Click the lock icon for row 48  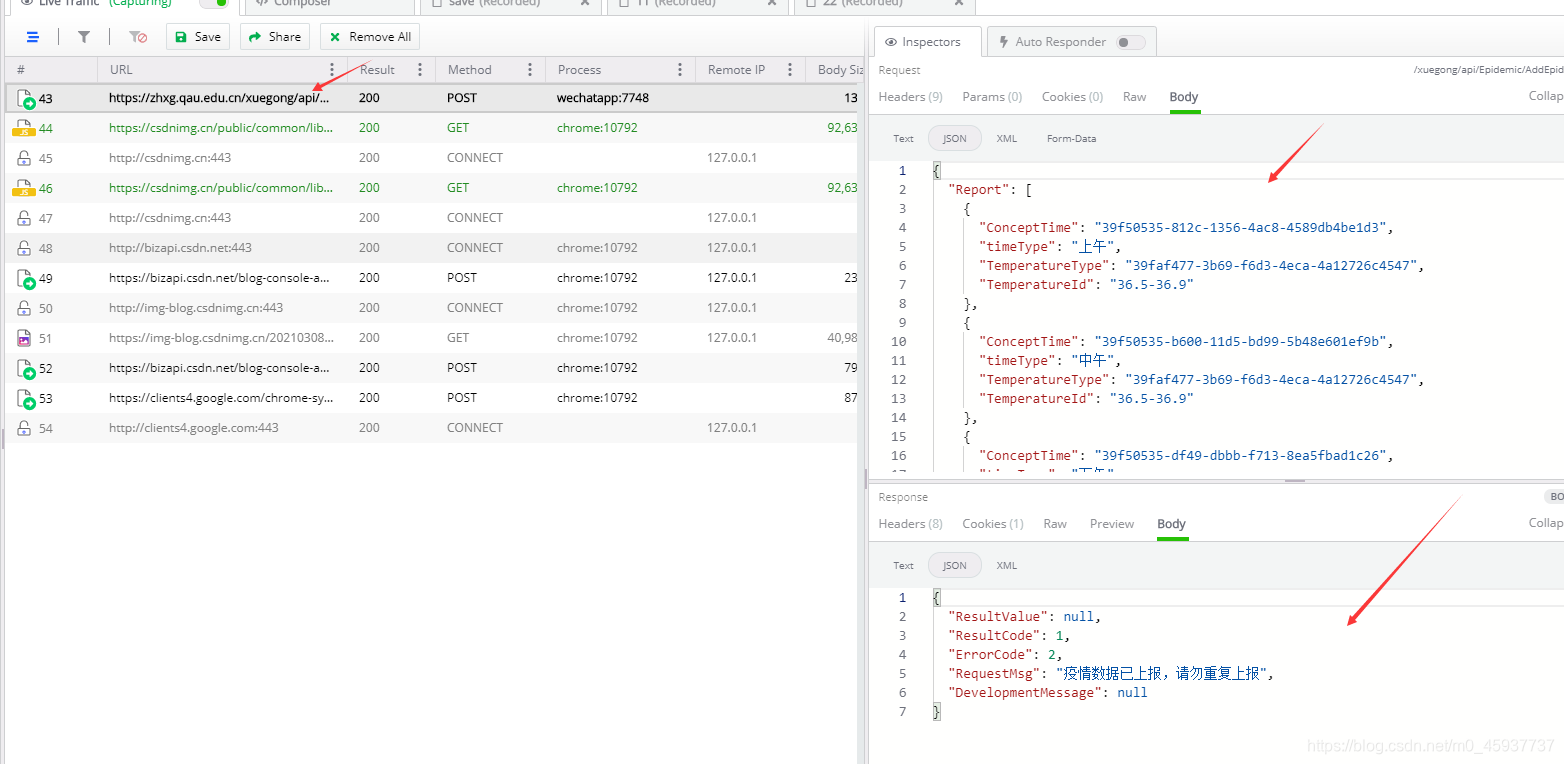coord(24,248)
